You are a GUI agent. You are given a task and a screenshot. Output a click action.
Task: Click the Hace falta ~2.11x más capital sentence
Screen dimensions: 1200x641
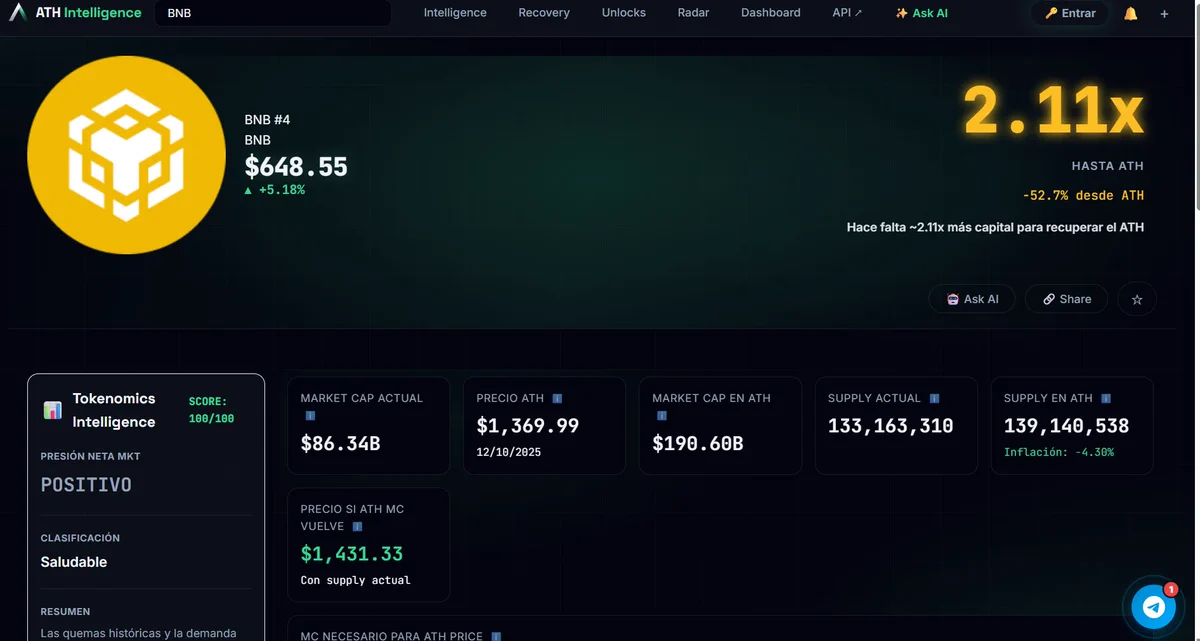click(995, 227)
